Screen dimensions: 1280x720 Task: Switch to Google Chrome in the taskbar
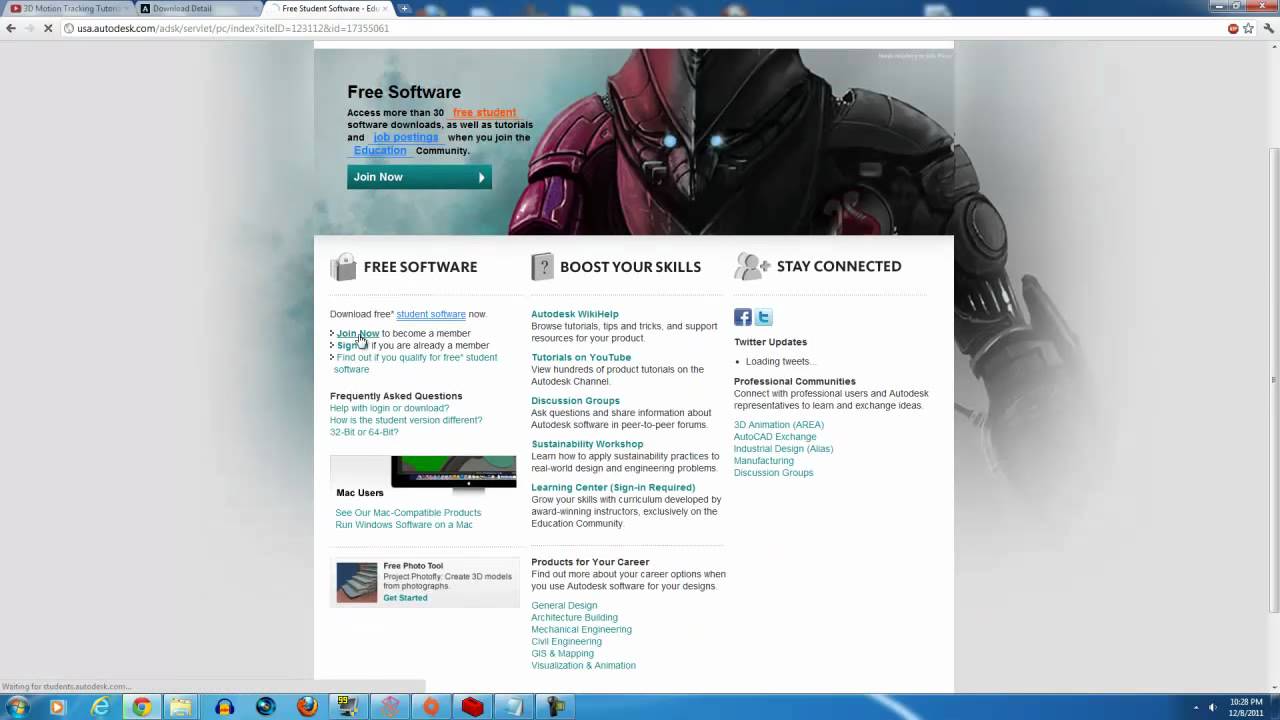[142, 707]
